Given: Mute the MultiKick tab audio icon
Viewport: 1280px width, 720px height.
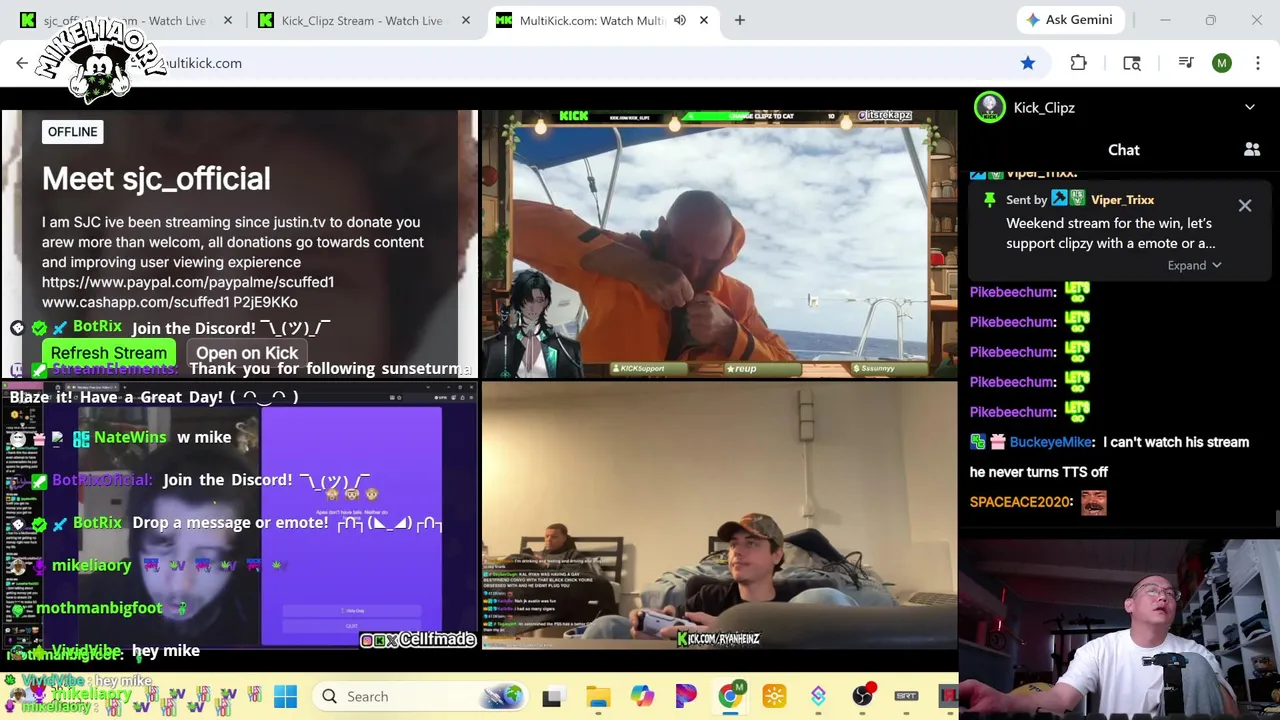Looking at the screenshot, I should 680,20.
